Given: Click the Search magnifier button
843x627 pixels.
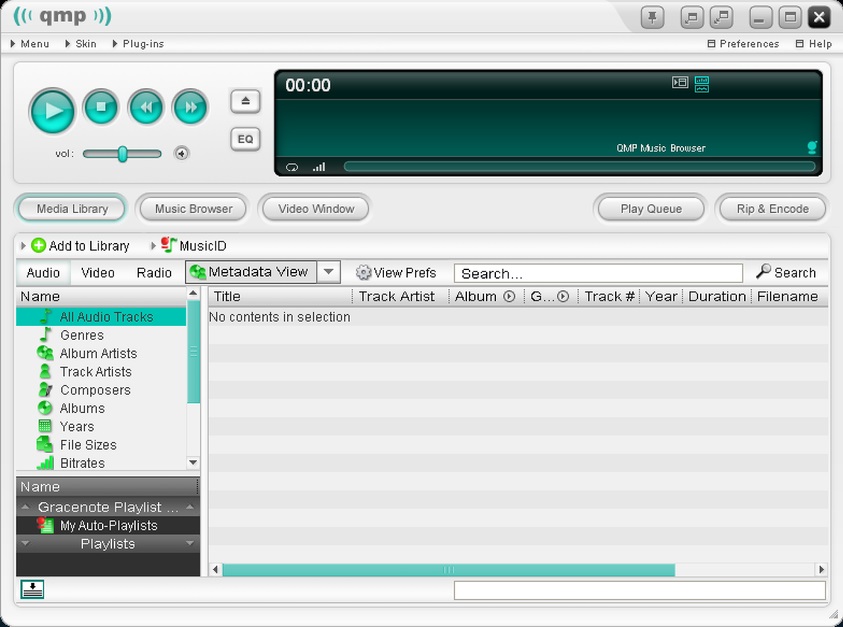Looking at the screenshot, I should (786, 272).
